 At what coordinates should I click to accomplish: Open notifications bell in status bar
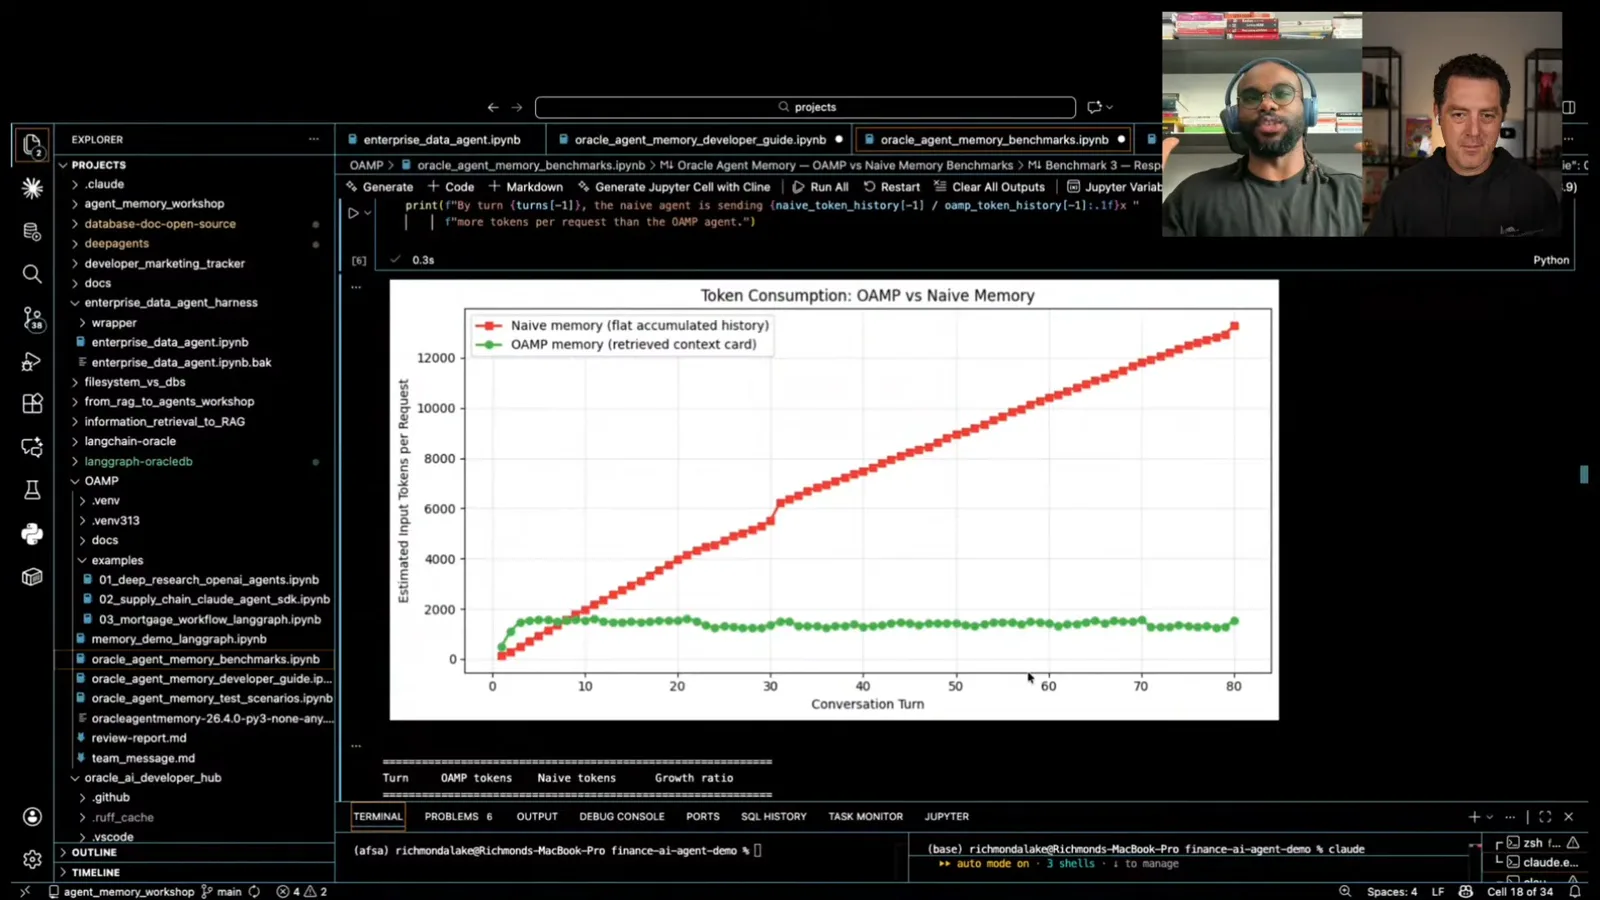coord(1575,891)
